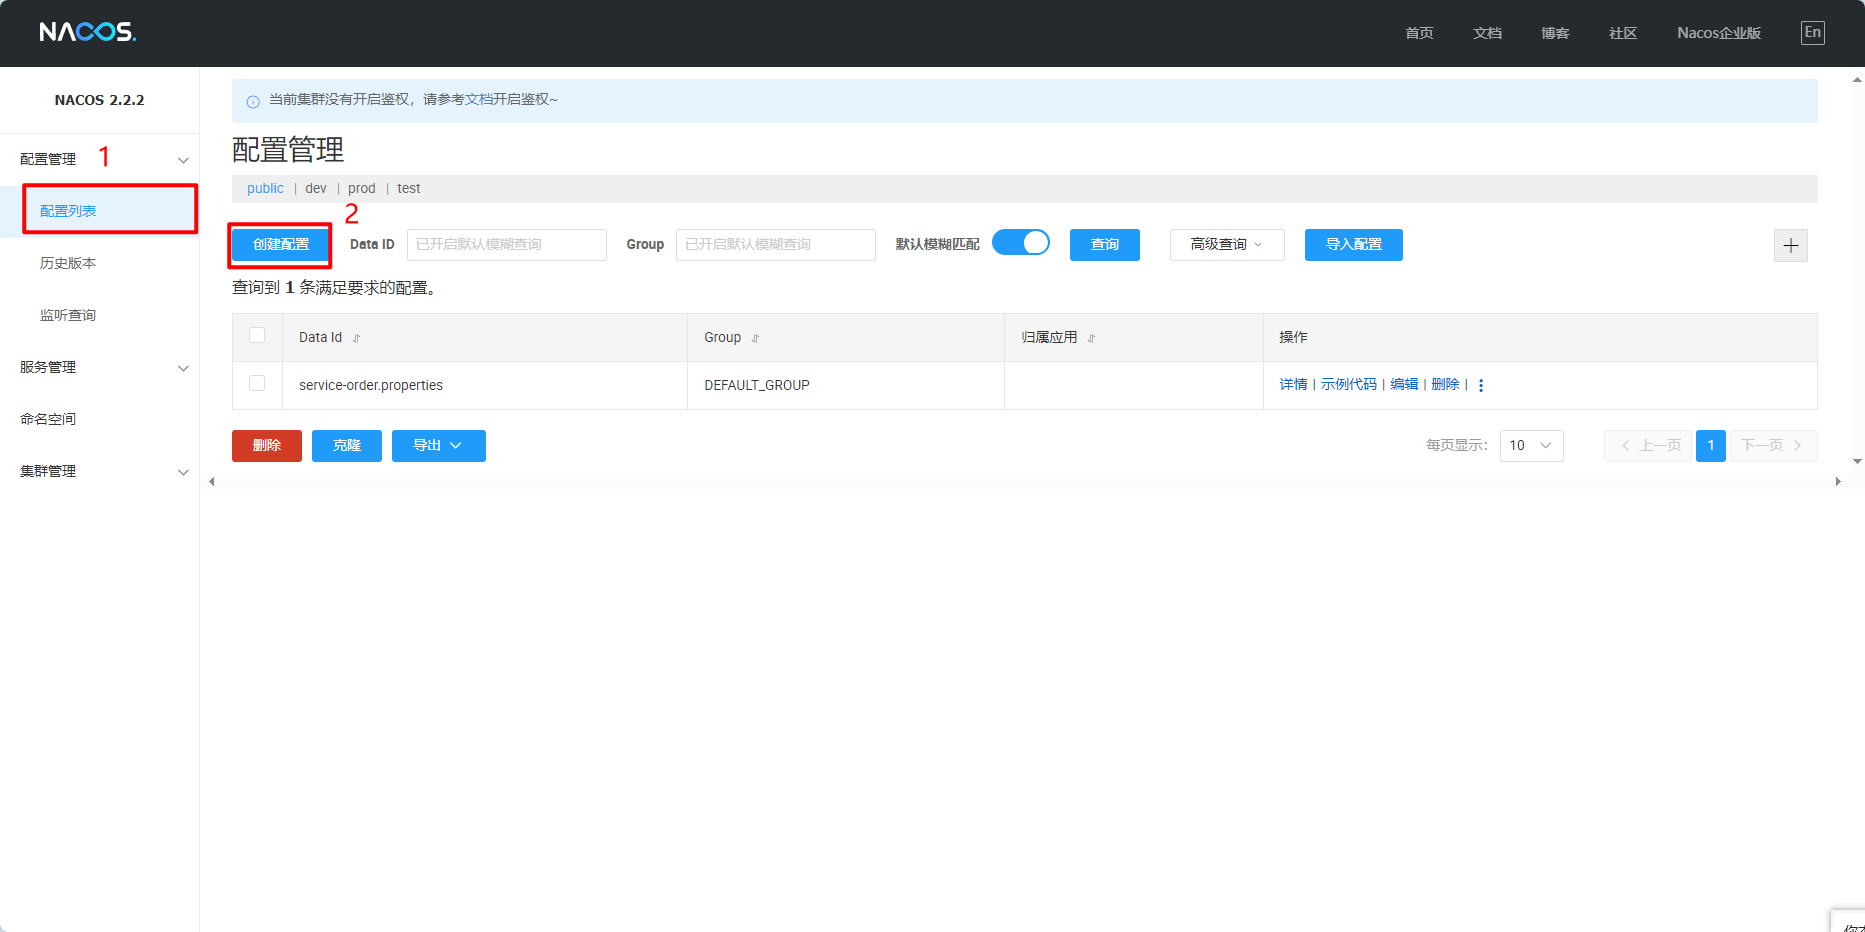Open 详情 for service-order.properties
1865x932 pixels.
coord(1293,385)
